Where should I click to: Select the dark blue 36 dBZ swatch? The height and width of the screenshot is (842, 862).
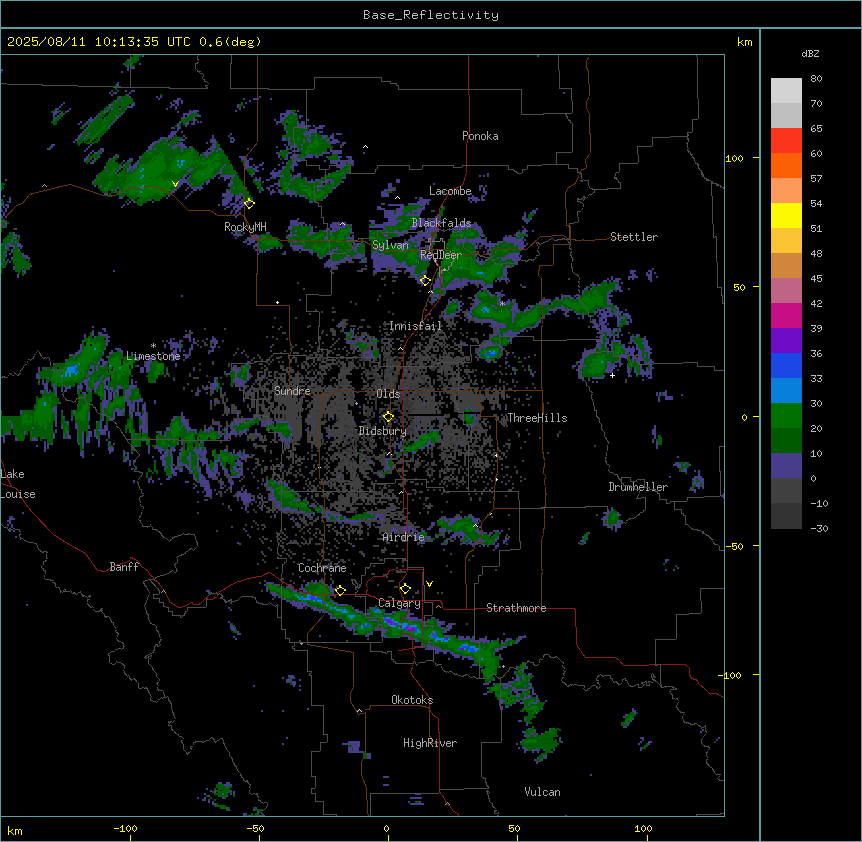tap(786, 365)
